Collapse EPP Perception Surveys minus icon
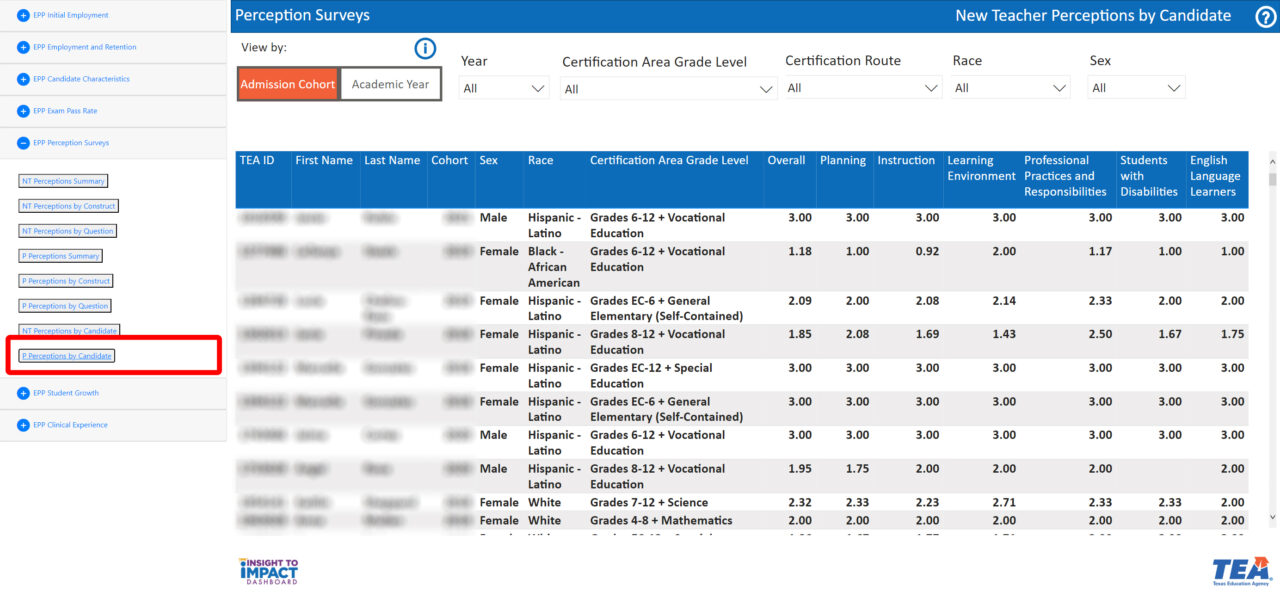The height and width of the screenshot is (598, 1280). [23, 143]
